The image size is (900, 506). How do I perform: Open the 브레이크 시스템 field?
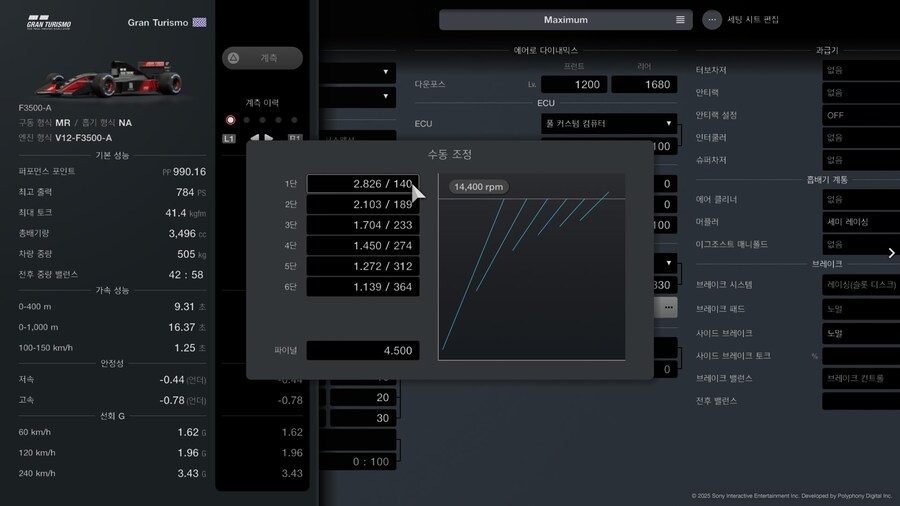pyautogui.click(x=861, y=285)
